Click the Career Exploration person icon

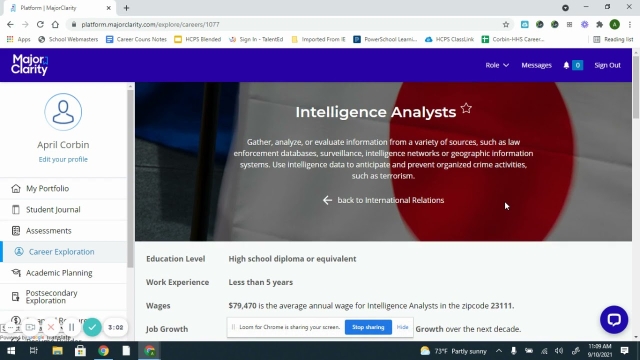tap(19, 252)
